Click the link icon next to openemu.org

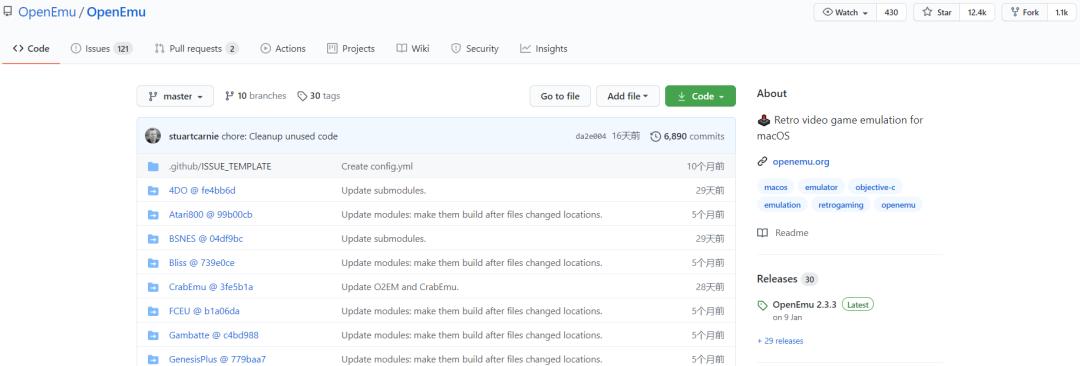(762, 162)
